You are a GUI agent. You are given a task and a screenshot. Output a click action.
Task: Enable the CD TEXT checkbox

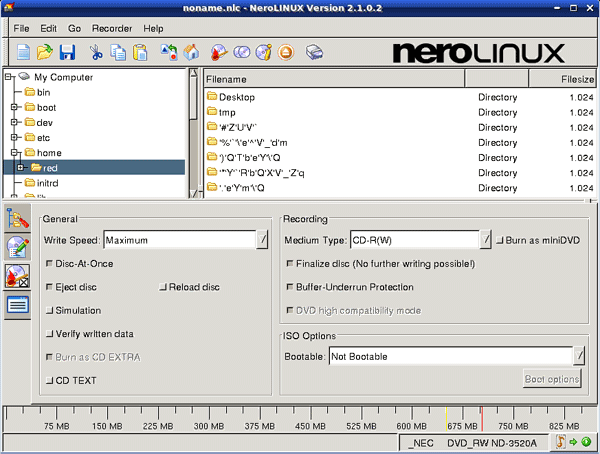(x=49, y=380)
